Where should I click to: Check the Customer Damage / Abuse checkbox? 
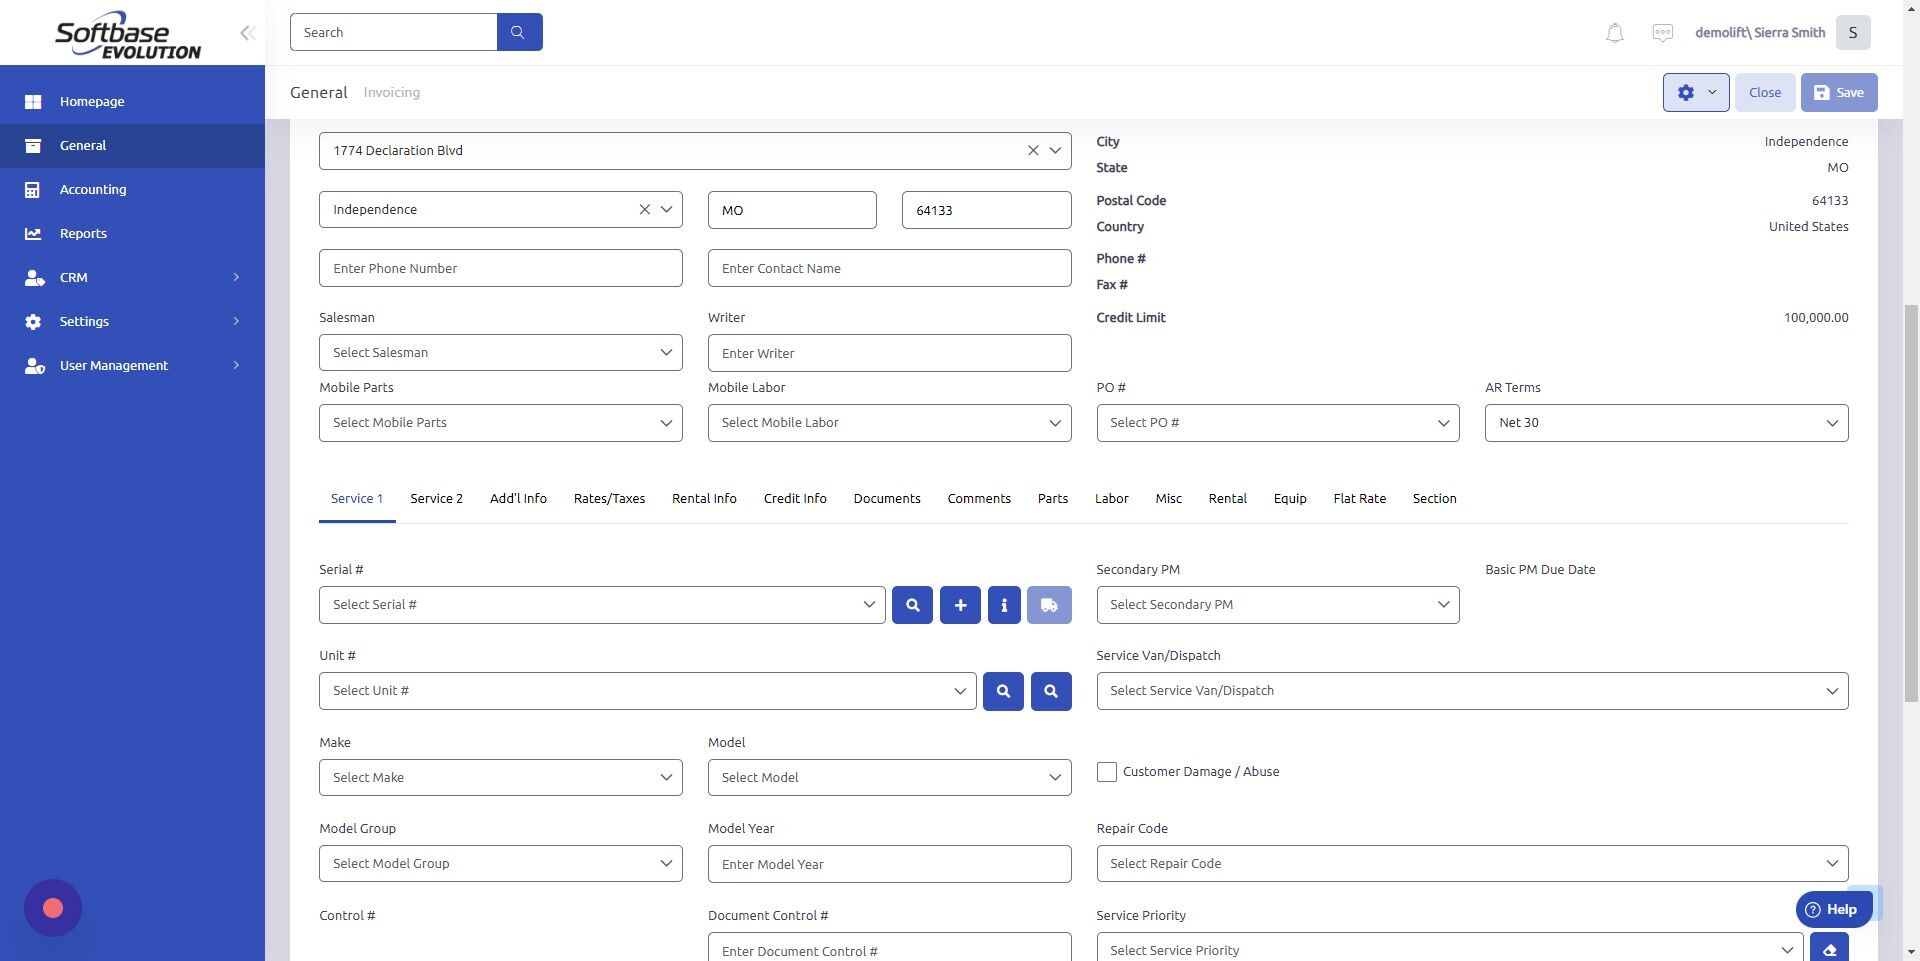click(1106, 771)
